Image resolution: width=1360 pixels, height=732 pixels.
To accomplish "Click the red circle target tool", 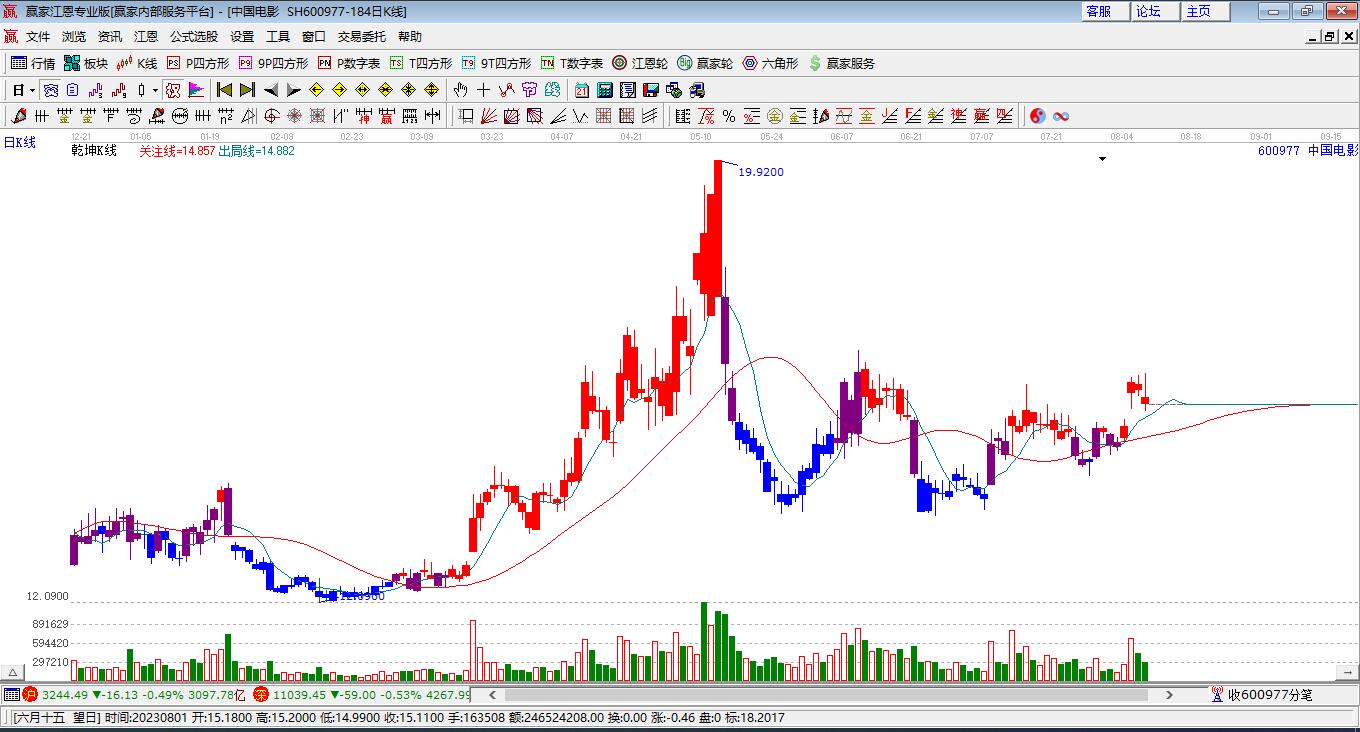I will [271, 116].
